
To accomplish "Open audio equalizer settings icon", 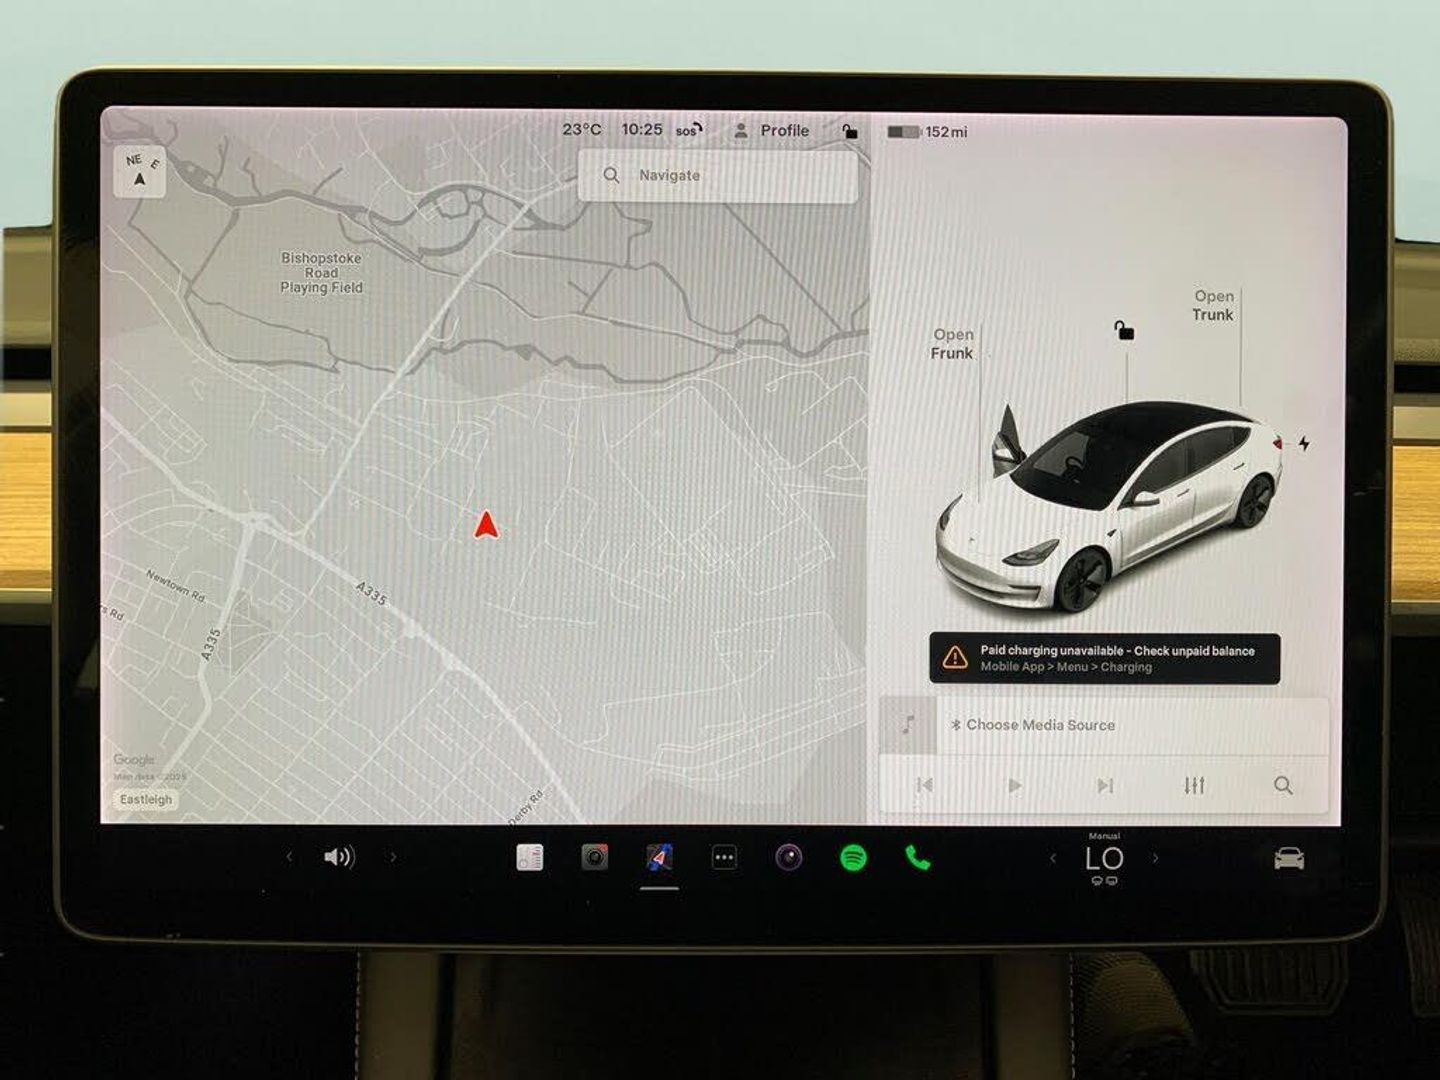I will [1194, 786].
